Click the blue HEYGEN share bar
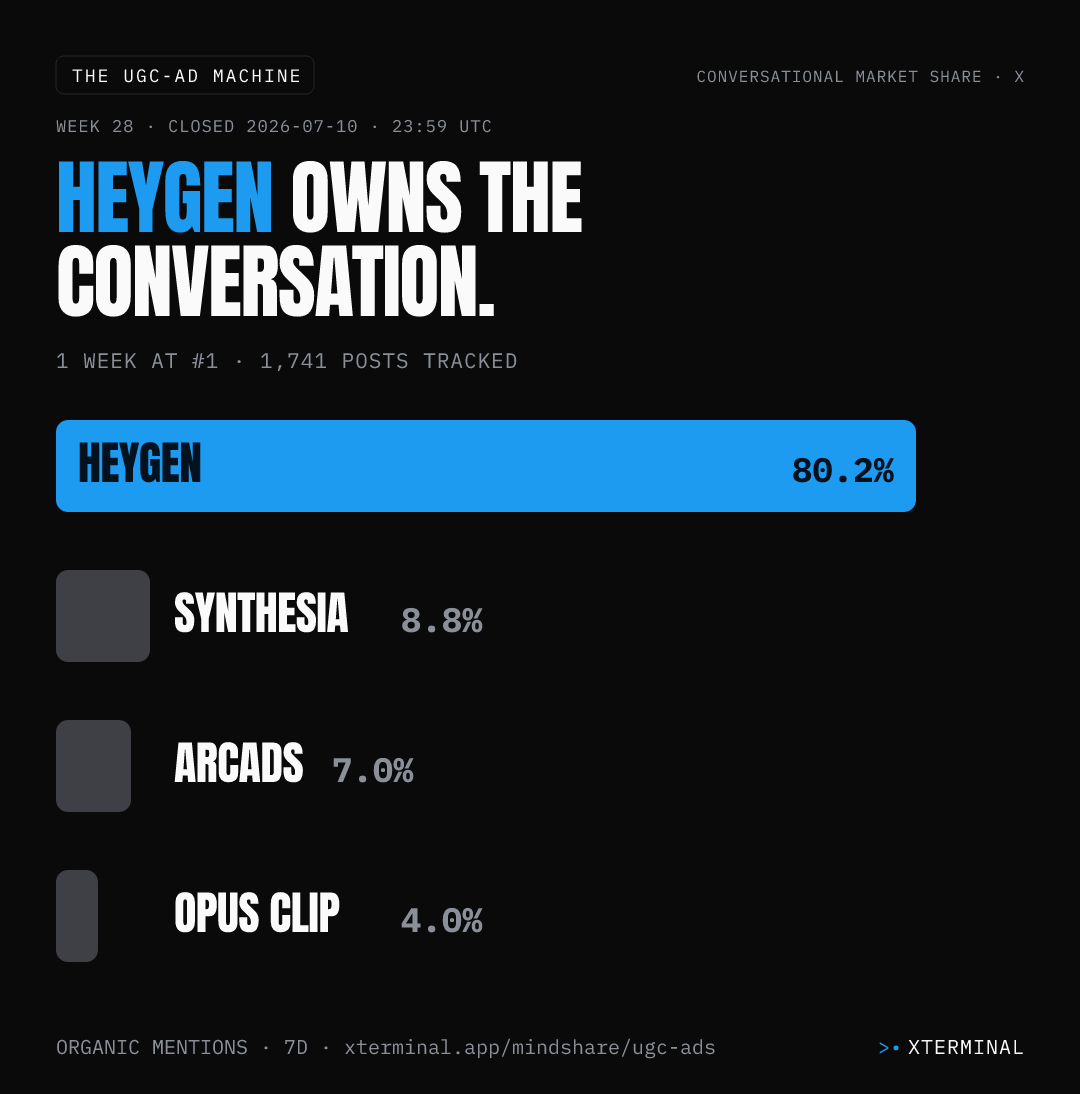1080x1094 pixels. (x=486, y=466)
